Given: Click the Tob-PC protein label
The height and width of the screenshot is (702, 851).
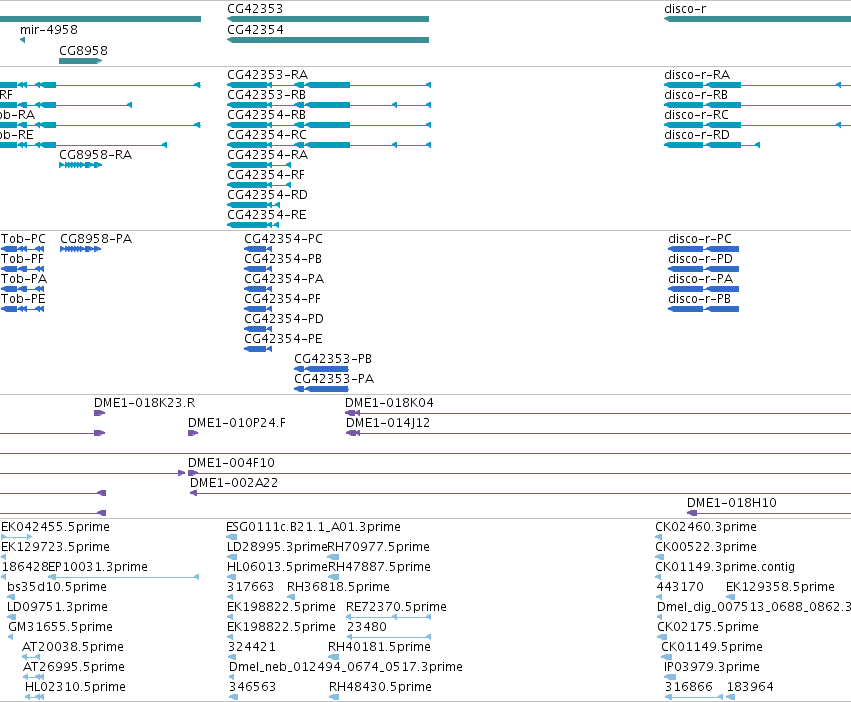Looking at the screenshot, I should pyautogui.click(x=23, y=239).
